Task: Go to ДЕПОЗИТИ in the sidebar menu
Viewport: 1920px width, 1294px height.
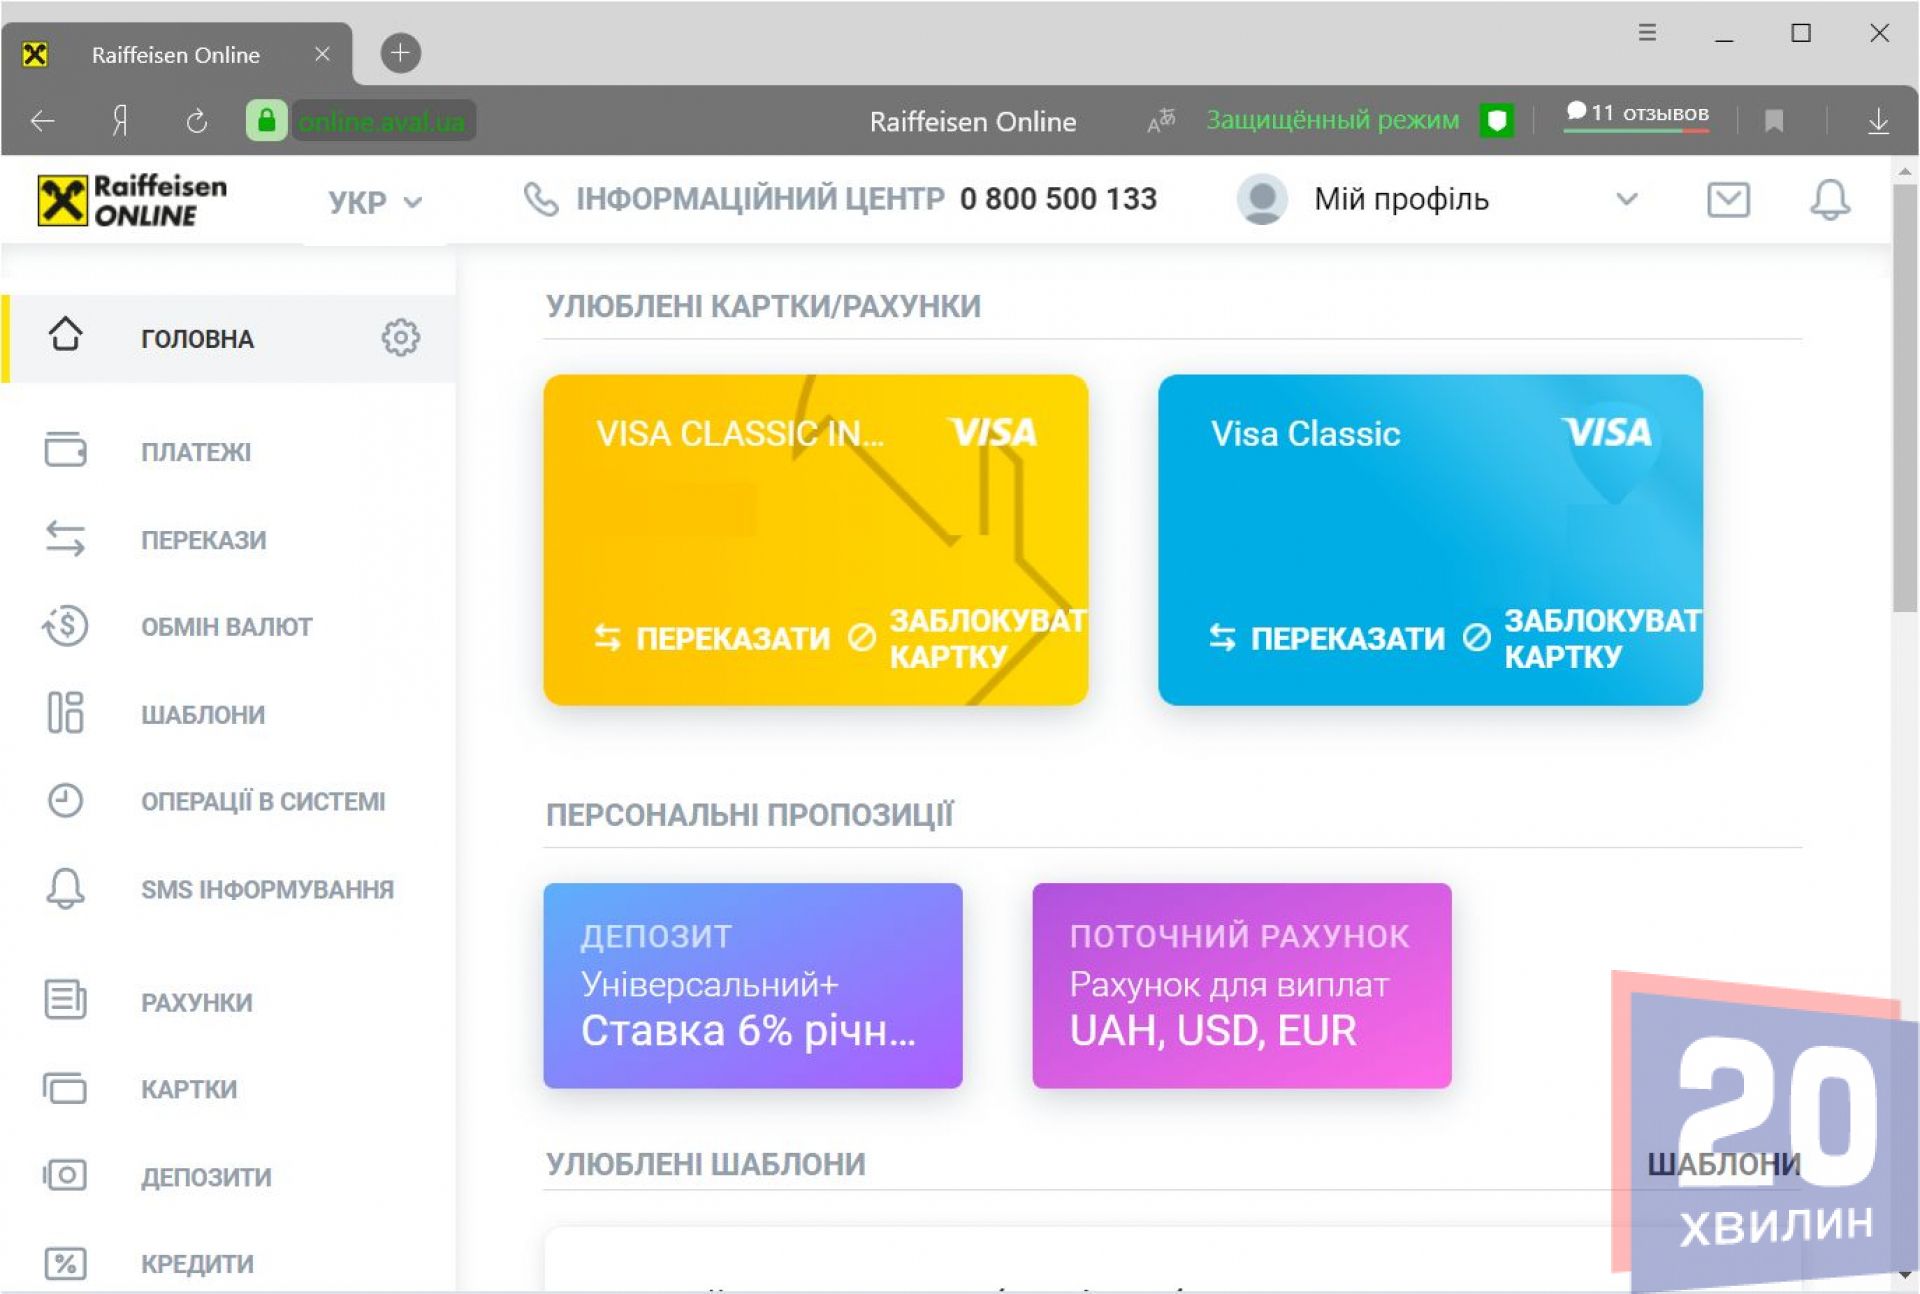Action: pos(206,1177)
